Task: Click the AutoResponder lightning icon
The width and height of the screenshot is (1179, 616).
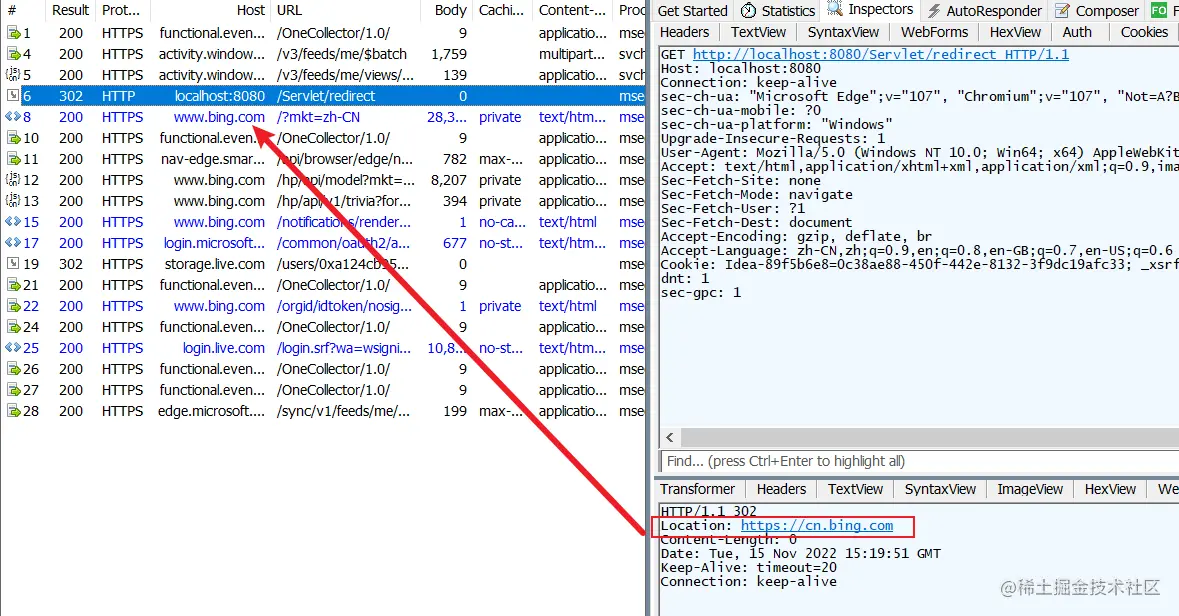Action: 933,11
